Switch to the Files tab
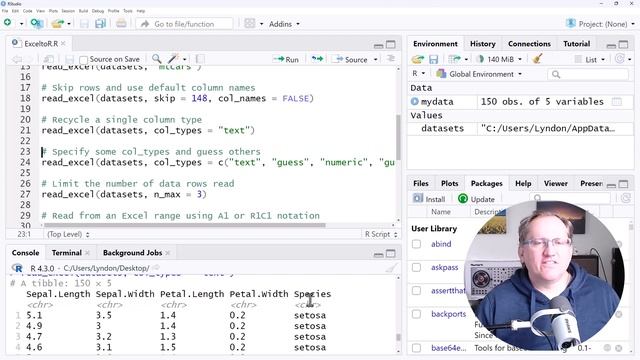Screen dimensions: 640x360 coord(420,183)
